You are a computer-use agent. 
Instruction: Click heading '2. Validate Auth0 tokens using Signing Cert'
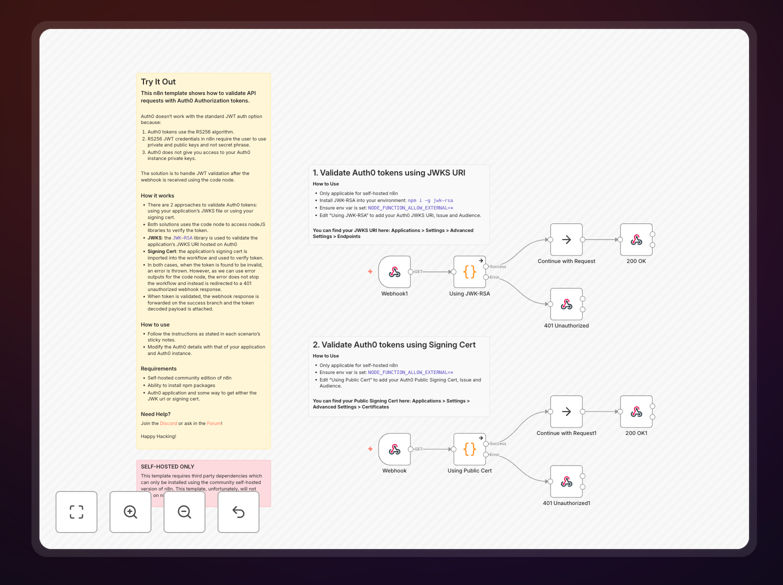coord(394,345)
